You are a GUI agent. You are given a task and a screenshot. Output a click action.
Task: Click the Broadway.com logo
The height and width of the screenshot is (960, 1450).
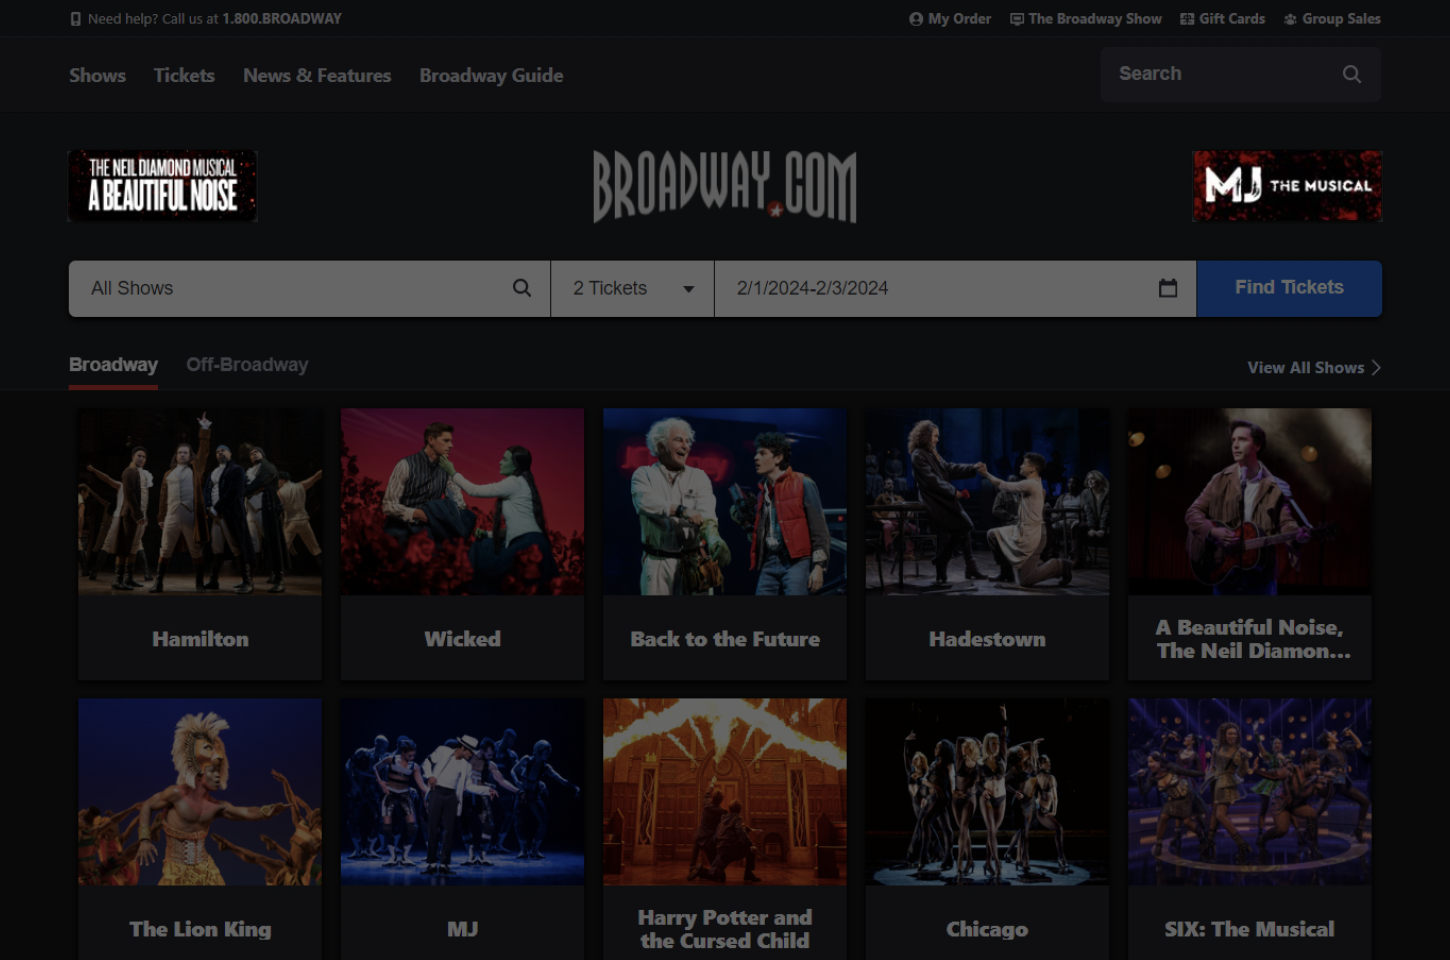[x=725, y=186]
